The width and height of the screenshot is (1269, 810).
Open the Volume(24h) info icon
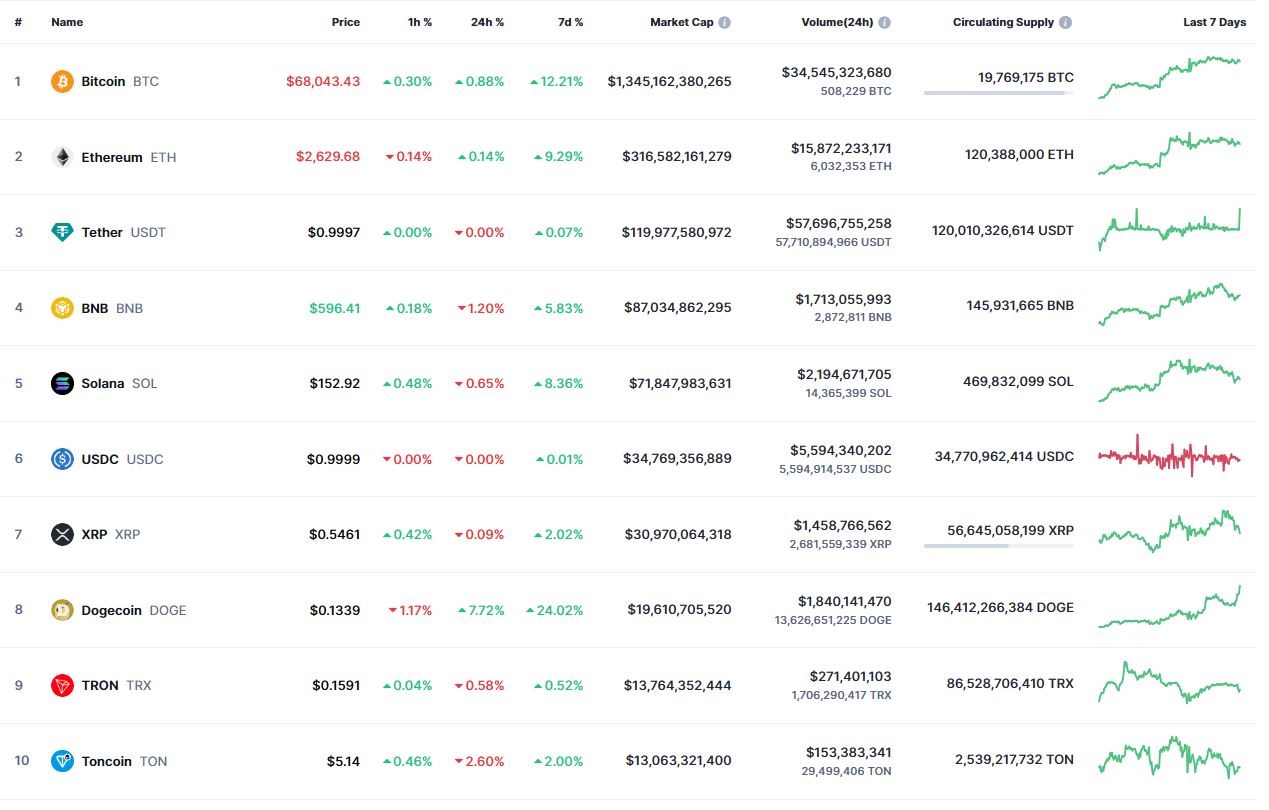pyautogui.click(x=884, y=22)
